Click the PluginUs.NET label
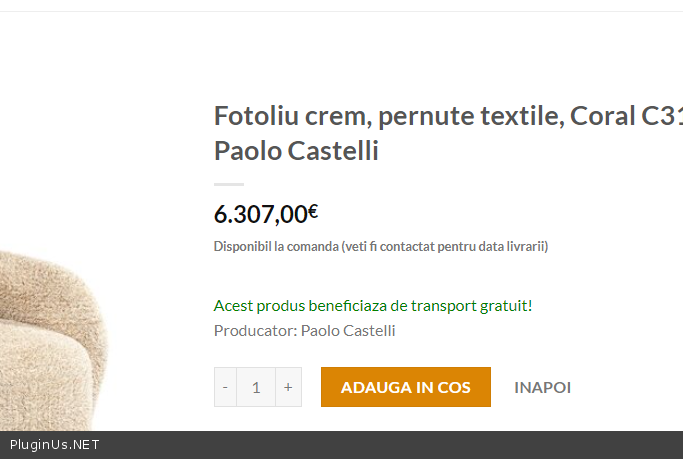The height and width of the screenshot is (459, 683). point(55,445)
